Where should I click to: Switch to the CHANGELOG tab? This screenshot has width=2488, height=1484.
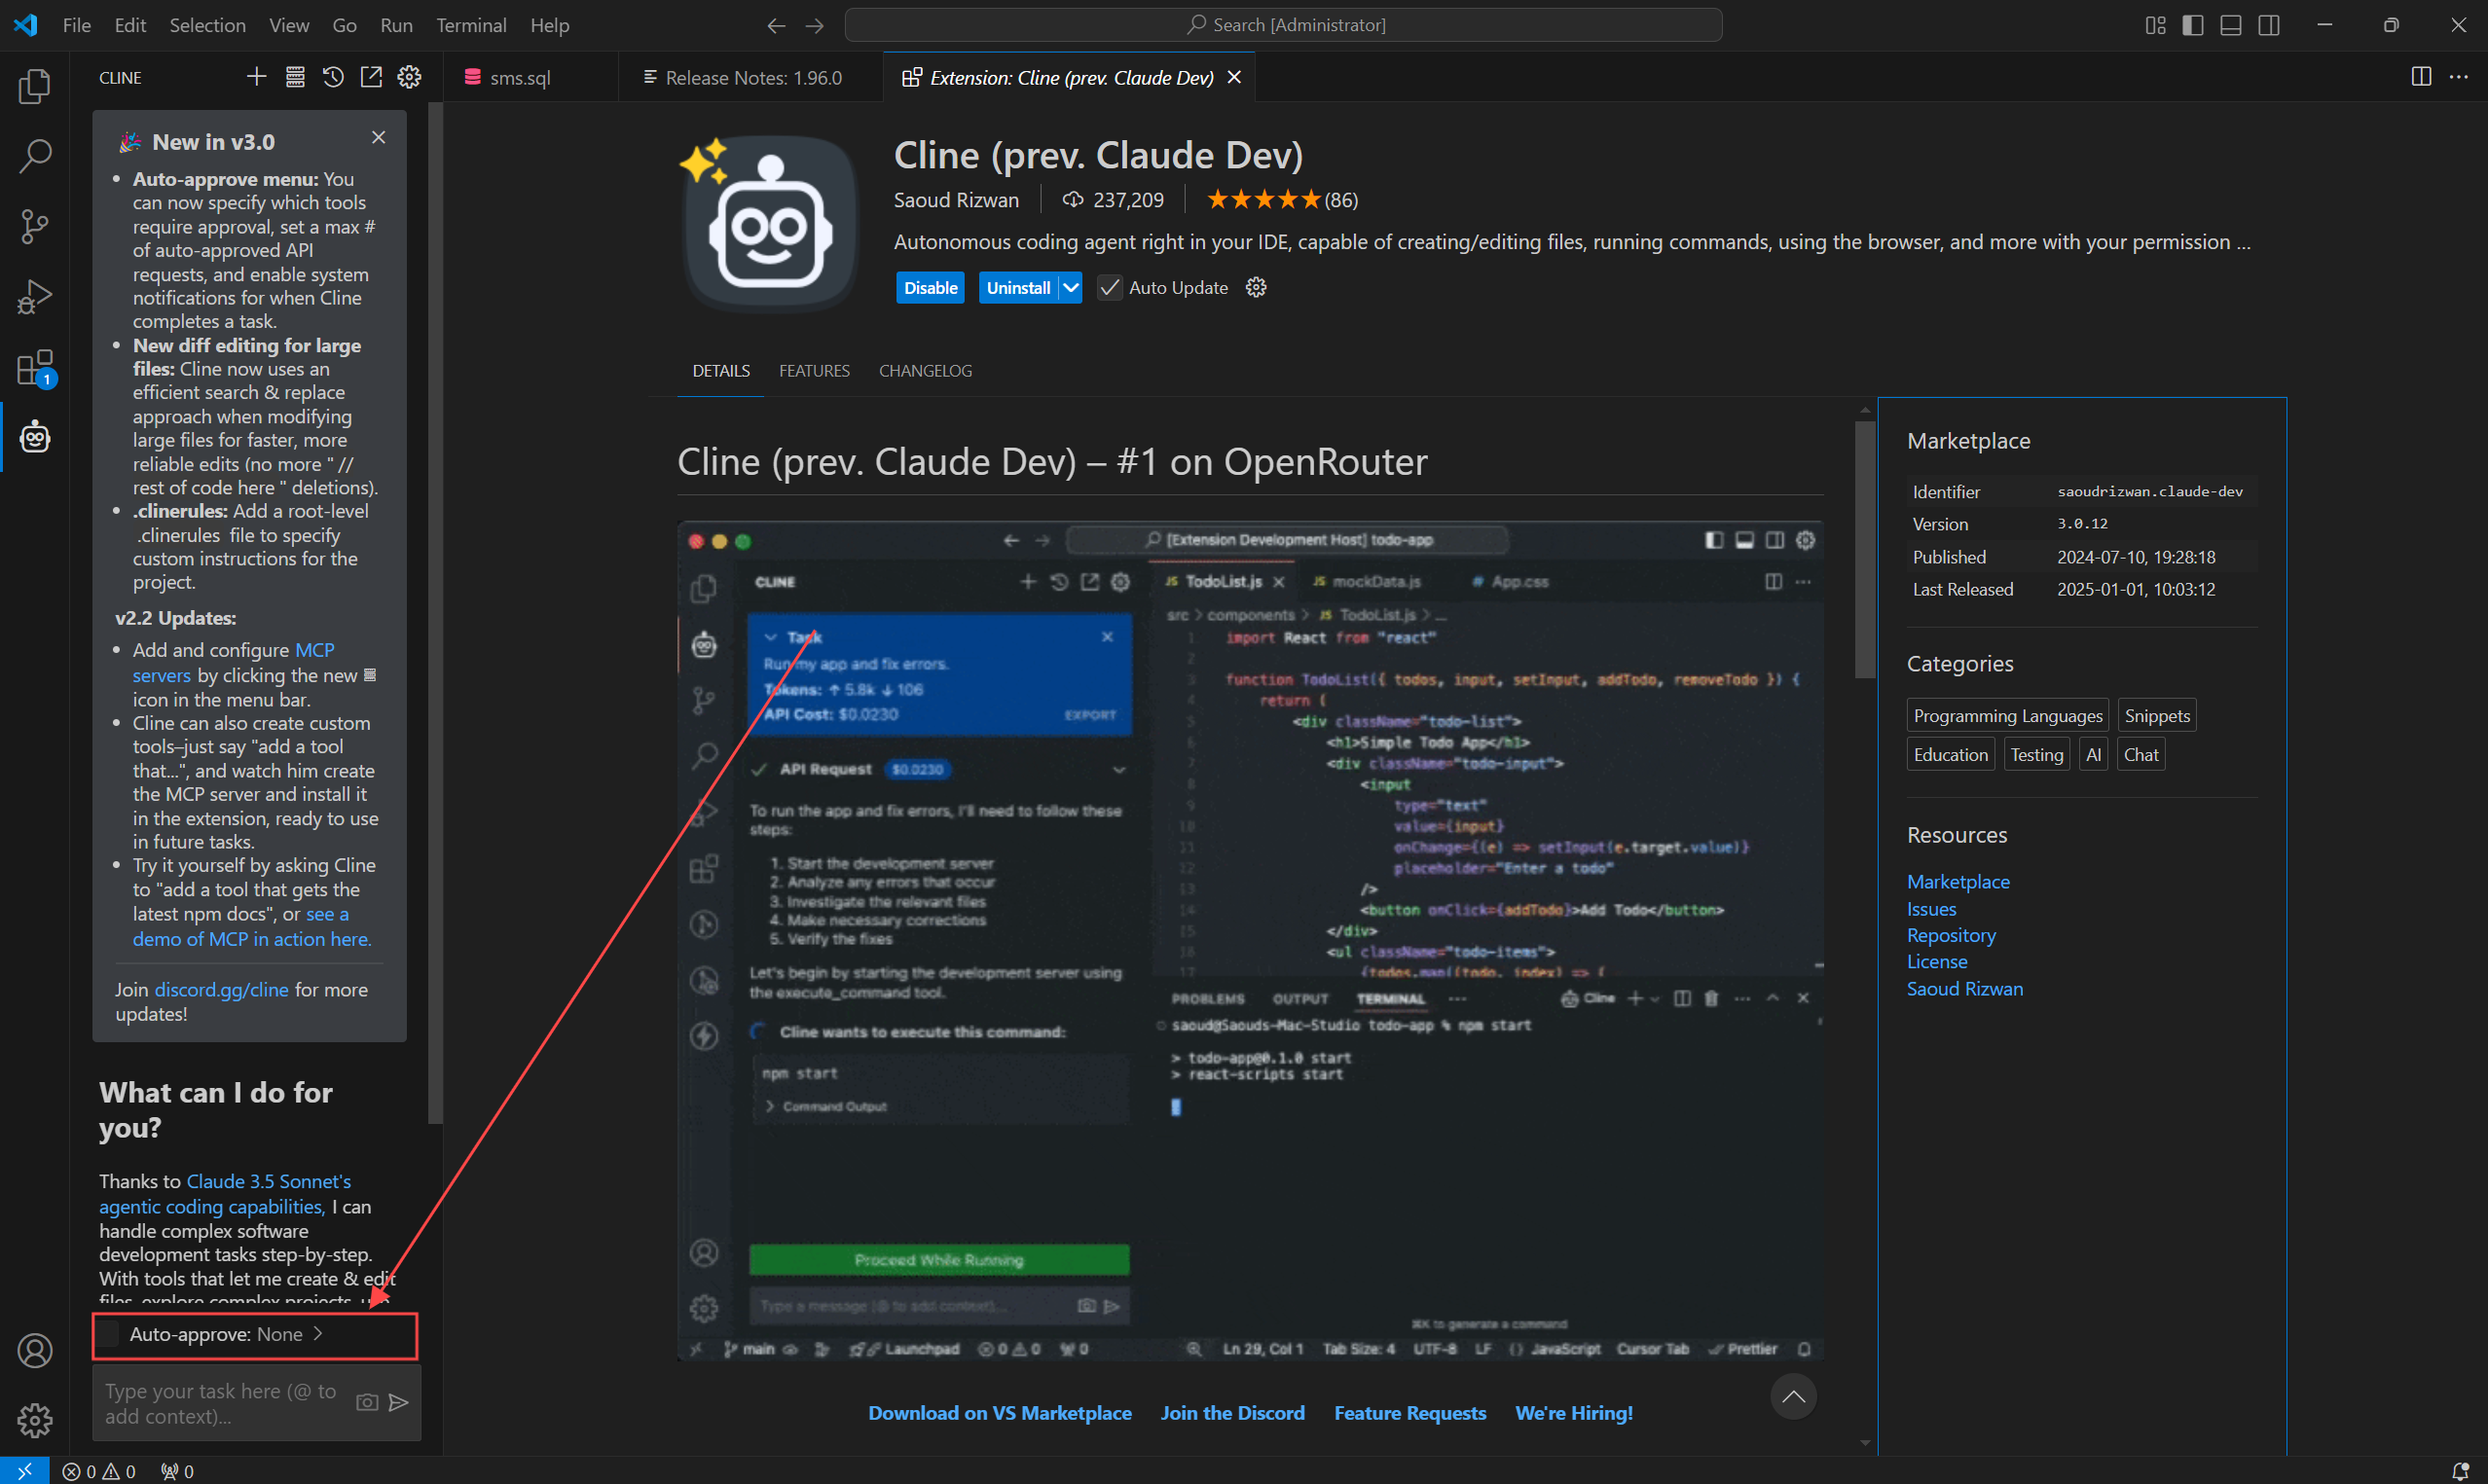(x=925, y=371)
